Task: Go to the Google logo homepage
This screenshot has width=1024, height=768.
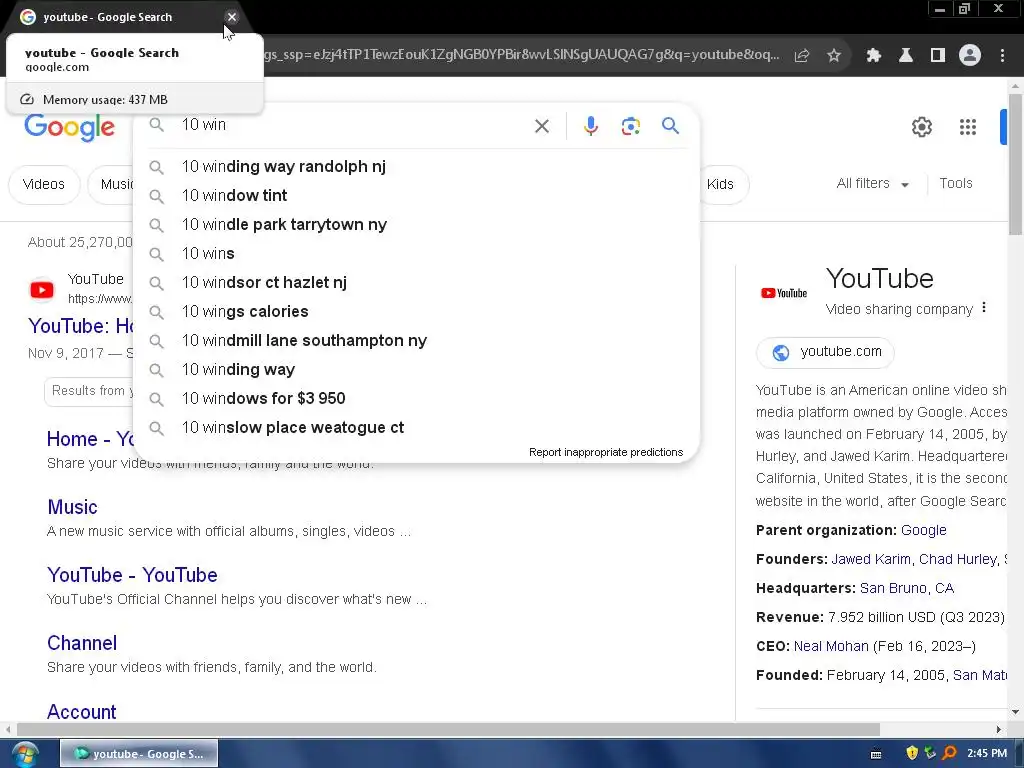Action: [69, 127]
